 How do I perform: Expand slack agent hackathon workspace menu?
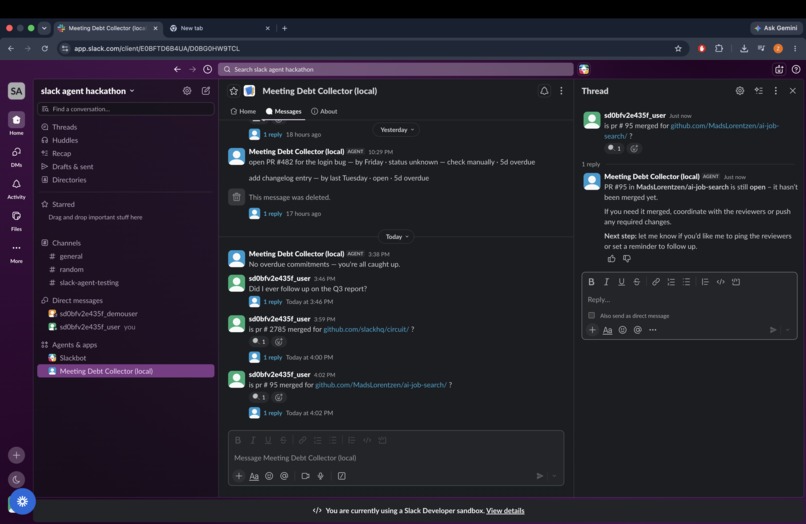click(x=87, y=91)
